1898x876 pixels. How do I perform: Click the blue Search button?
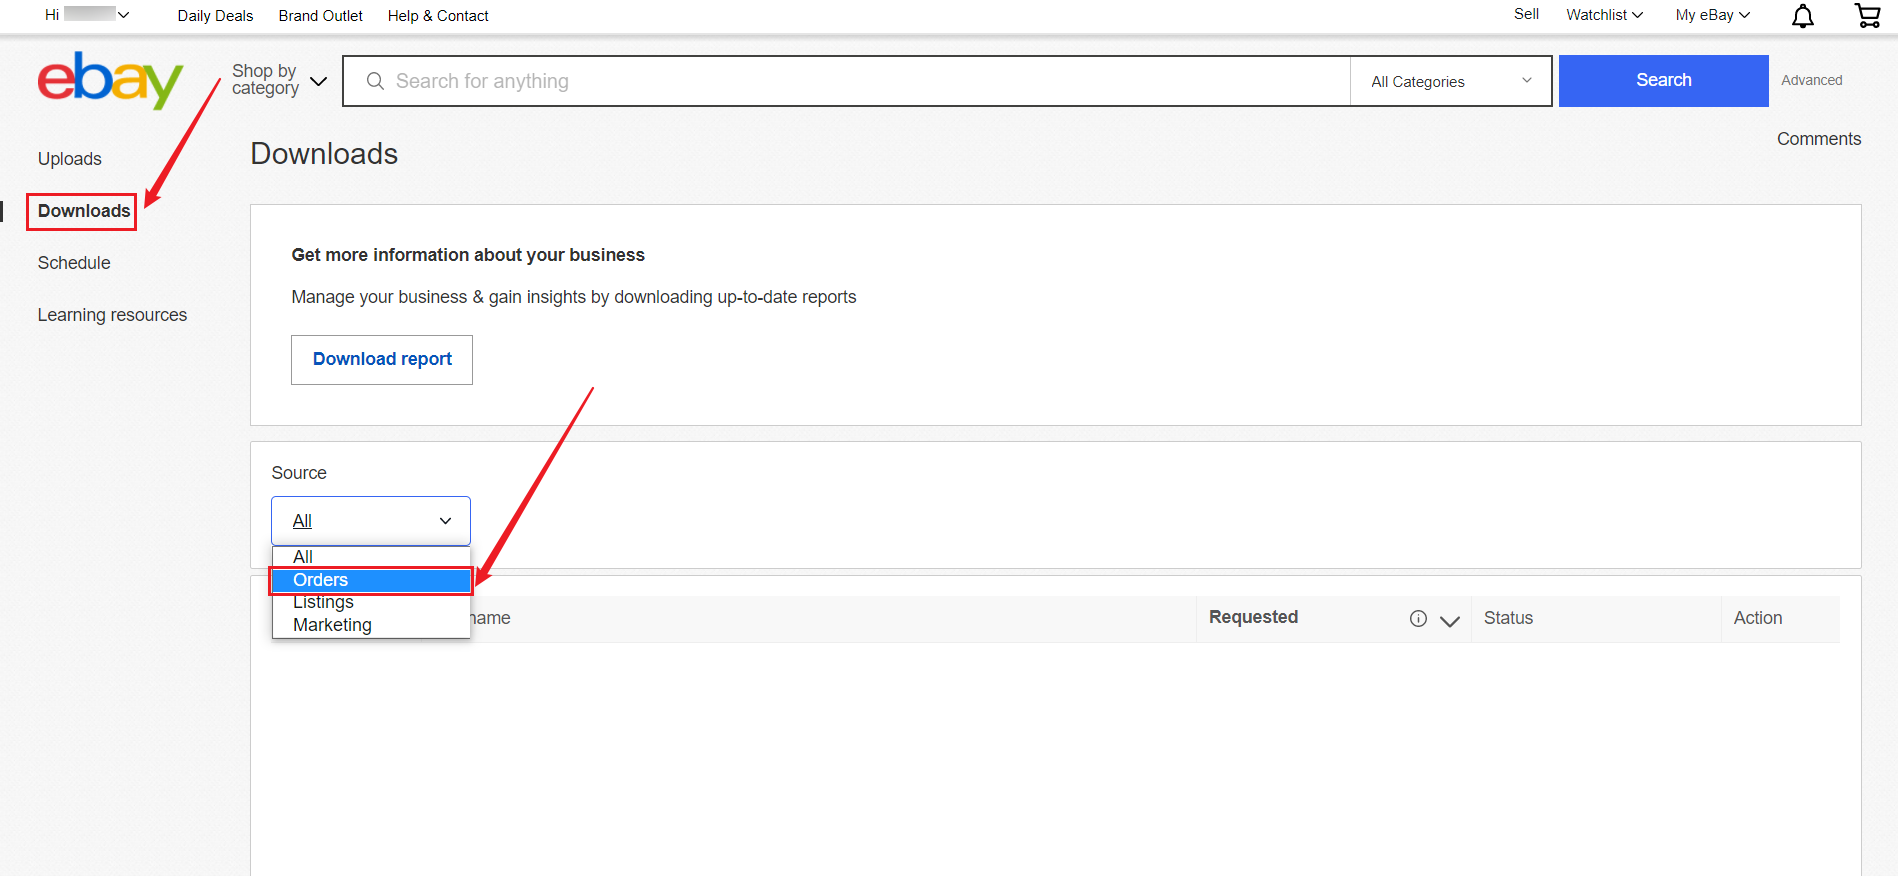(1664, 81)
